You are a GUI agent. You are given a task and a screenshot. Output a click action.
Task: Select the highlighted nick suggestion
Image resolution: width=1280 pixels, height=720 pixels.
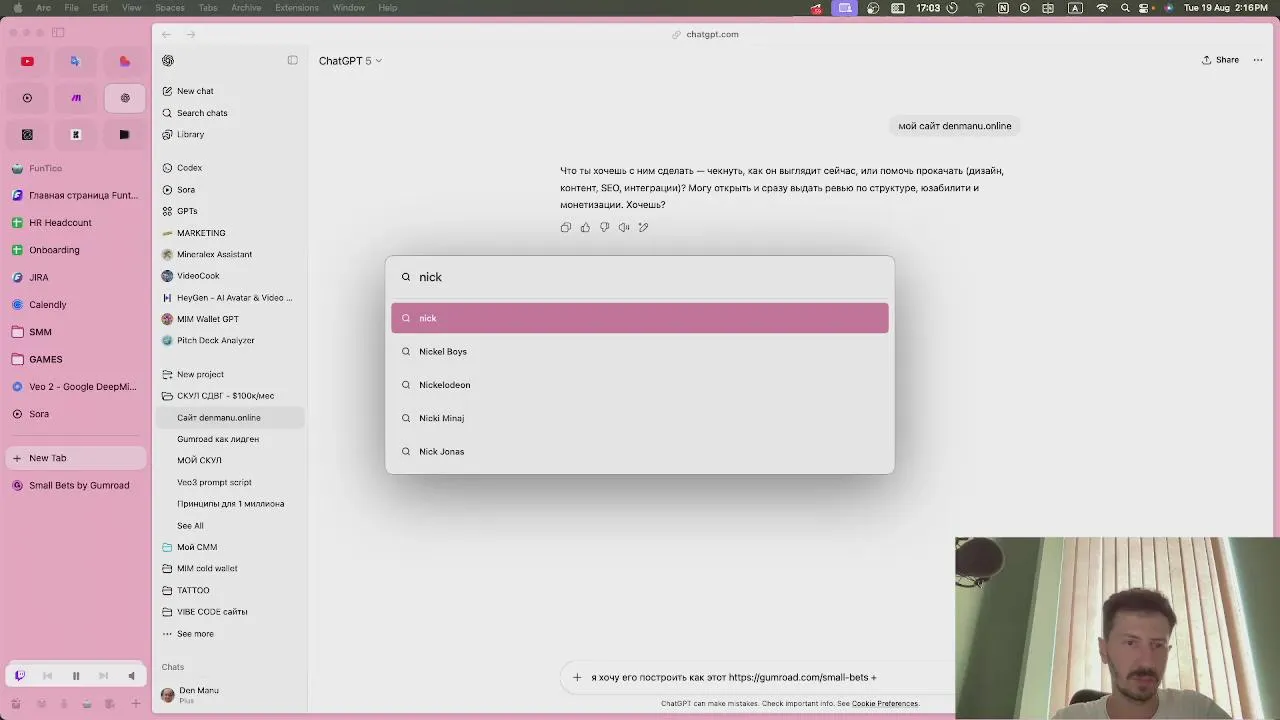640,318
